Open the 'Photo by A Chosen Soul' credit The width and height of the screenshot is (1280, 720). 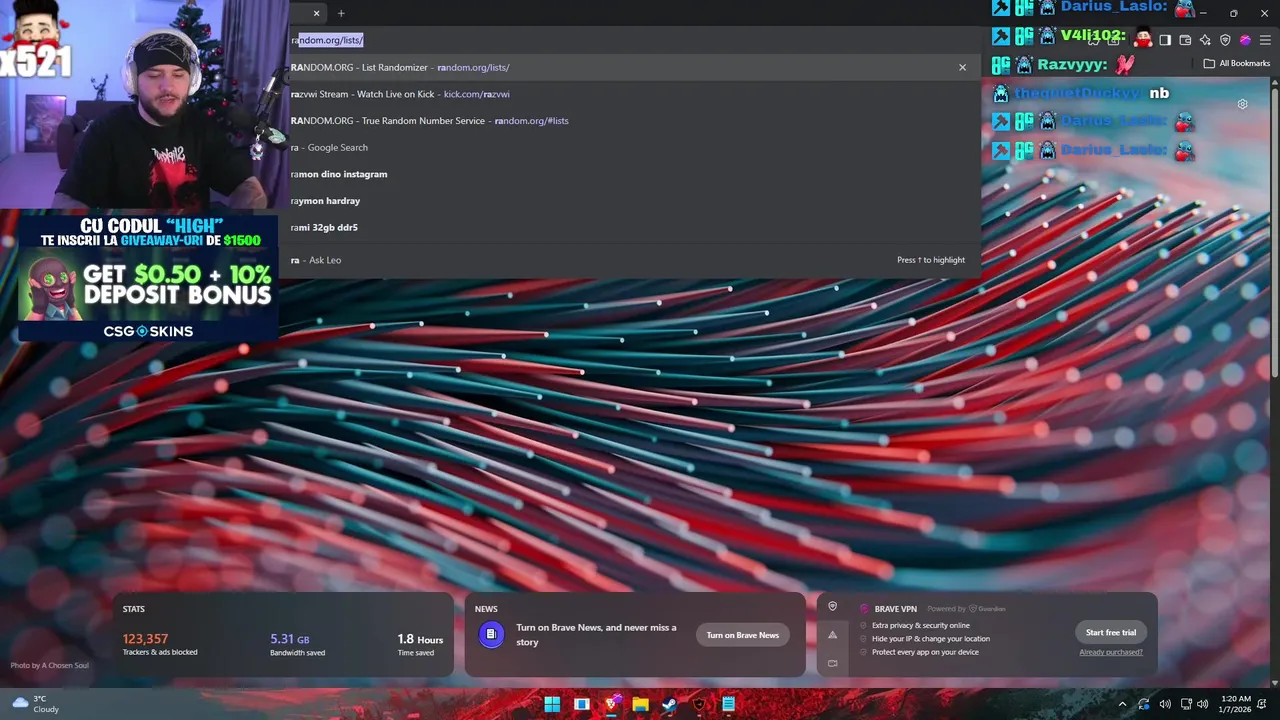click(x=49, y=665)
